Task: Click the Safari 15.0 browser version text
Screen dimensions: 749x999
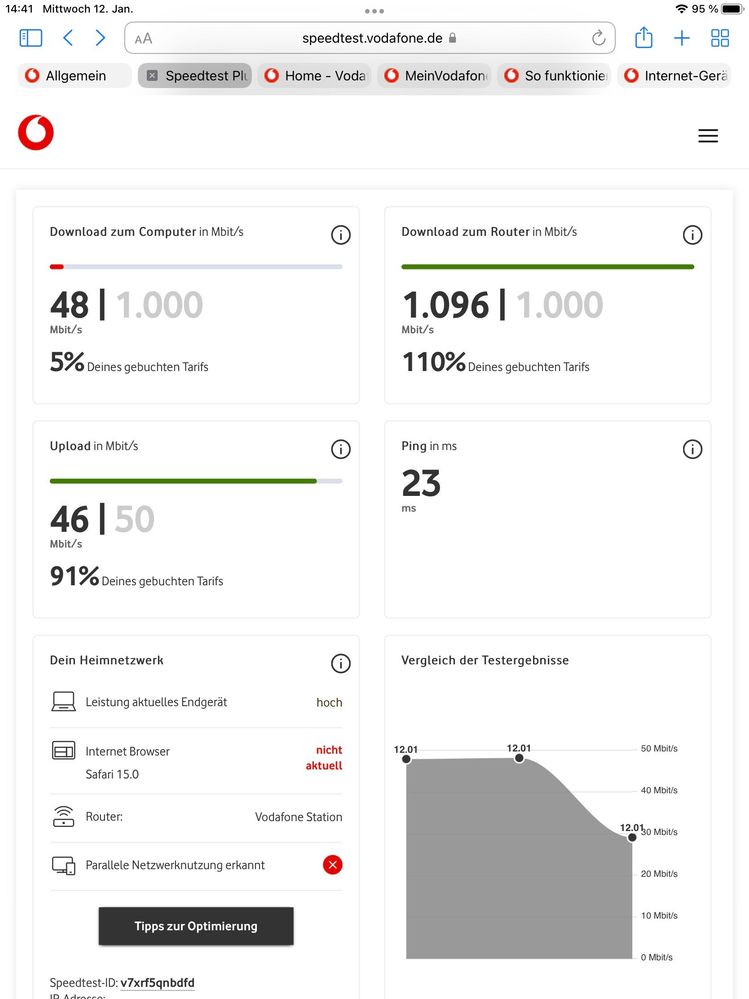Action: (x=112, y=774)
